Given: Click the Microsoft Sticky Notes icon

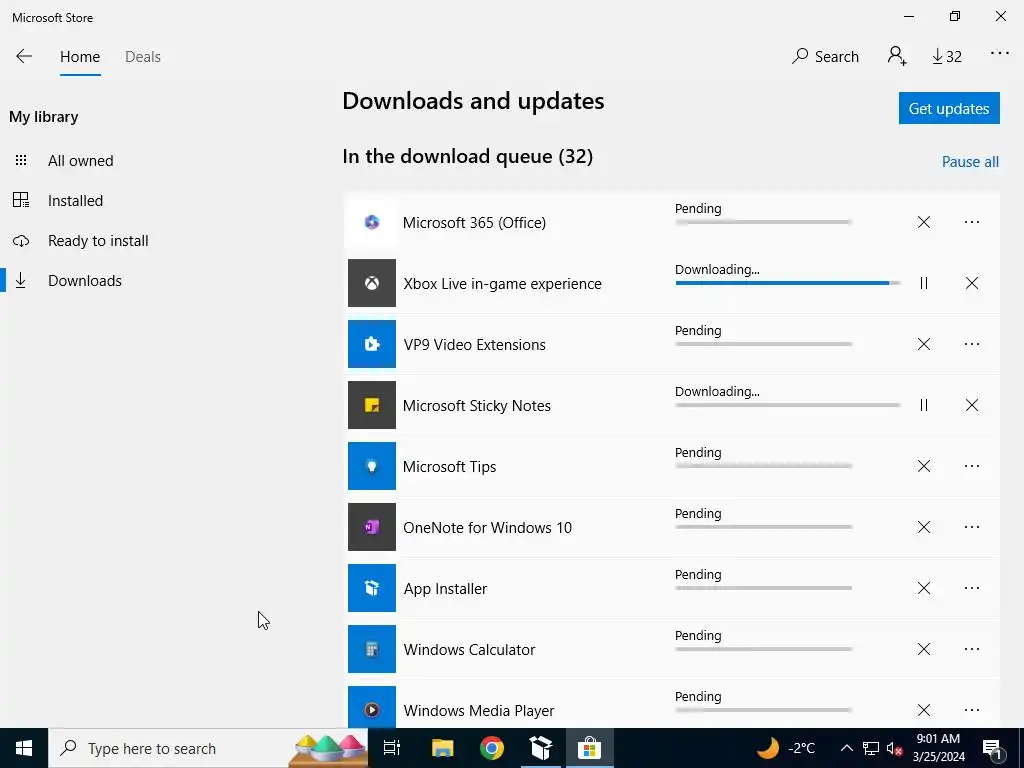Looking at the screenshot, I should click(x=372, y=405).
